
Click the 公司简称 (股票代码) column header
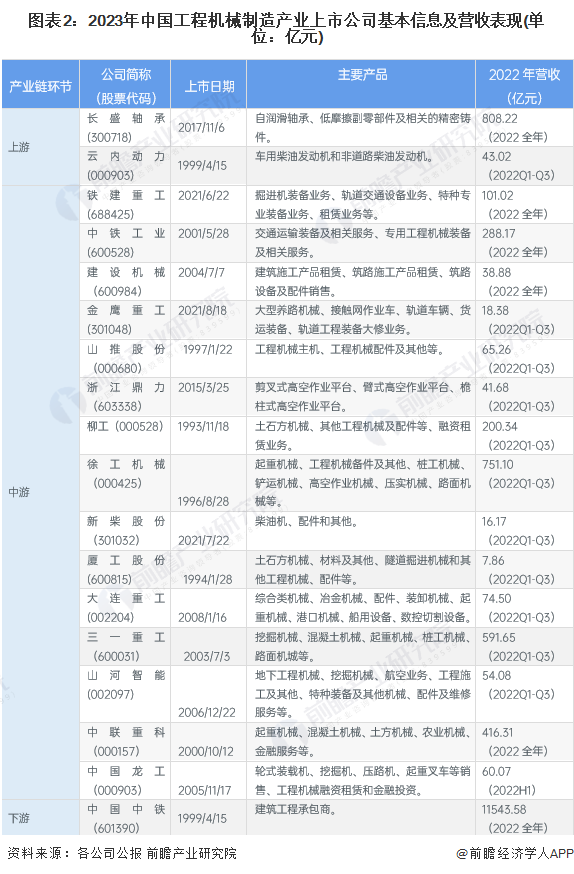[x=125, y=85]
